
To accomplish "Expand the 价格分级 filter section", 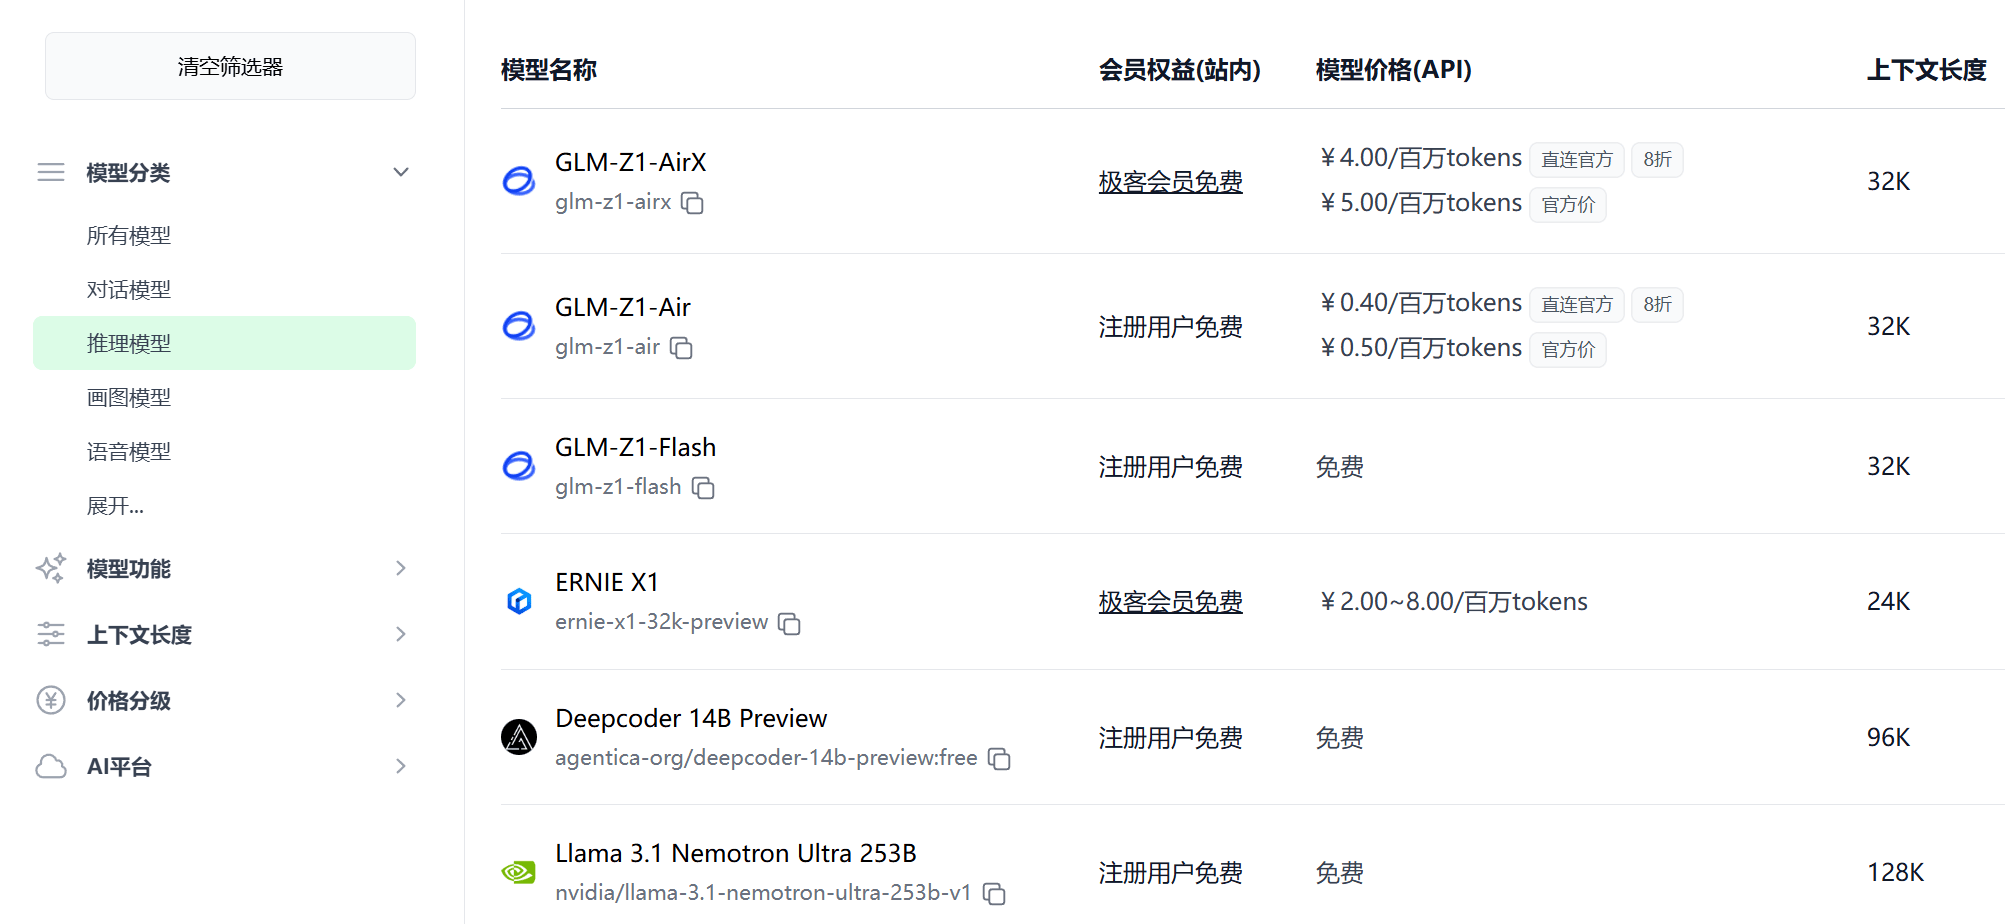I will tap(401, 700).
